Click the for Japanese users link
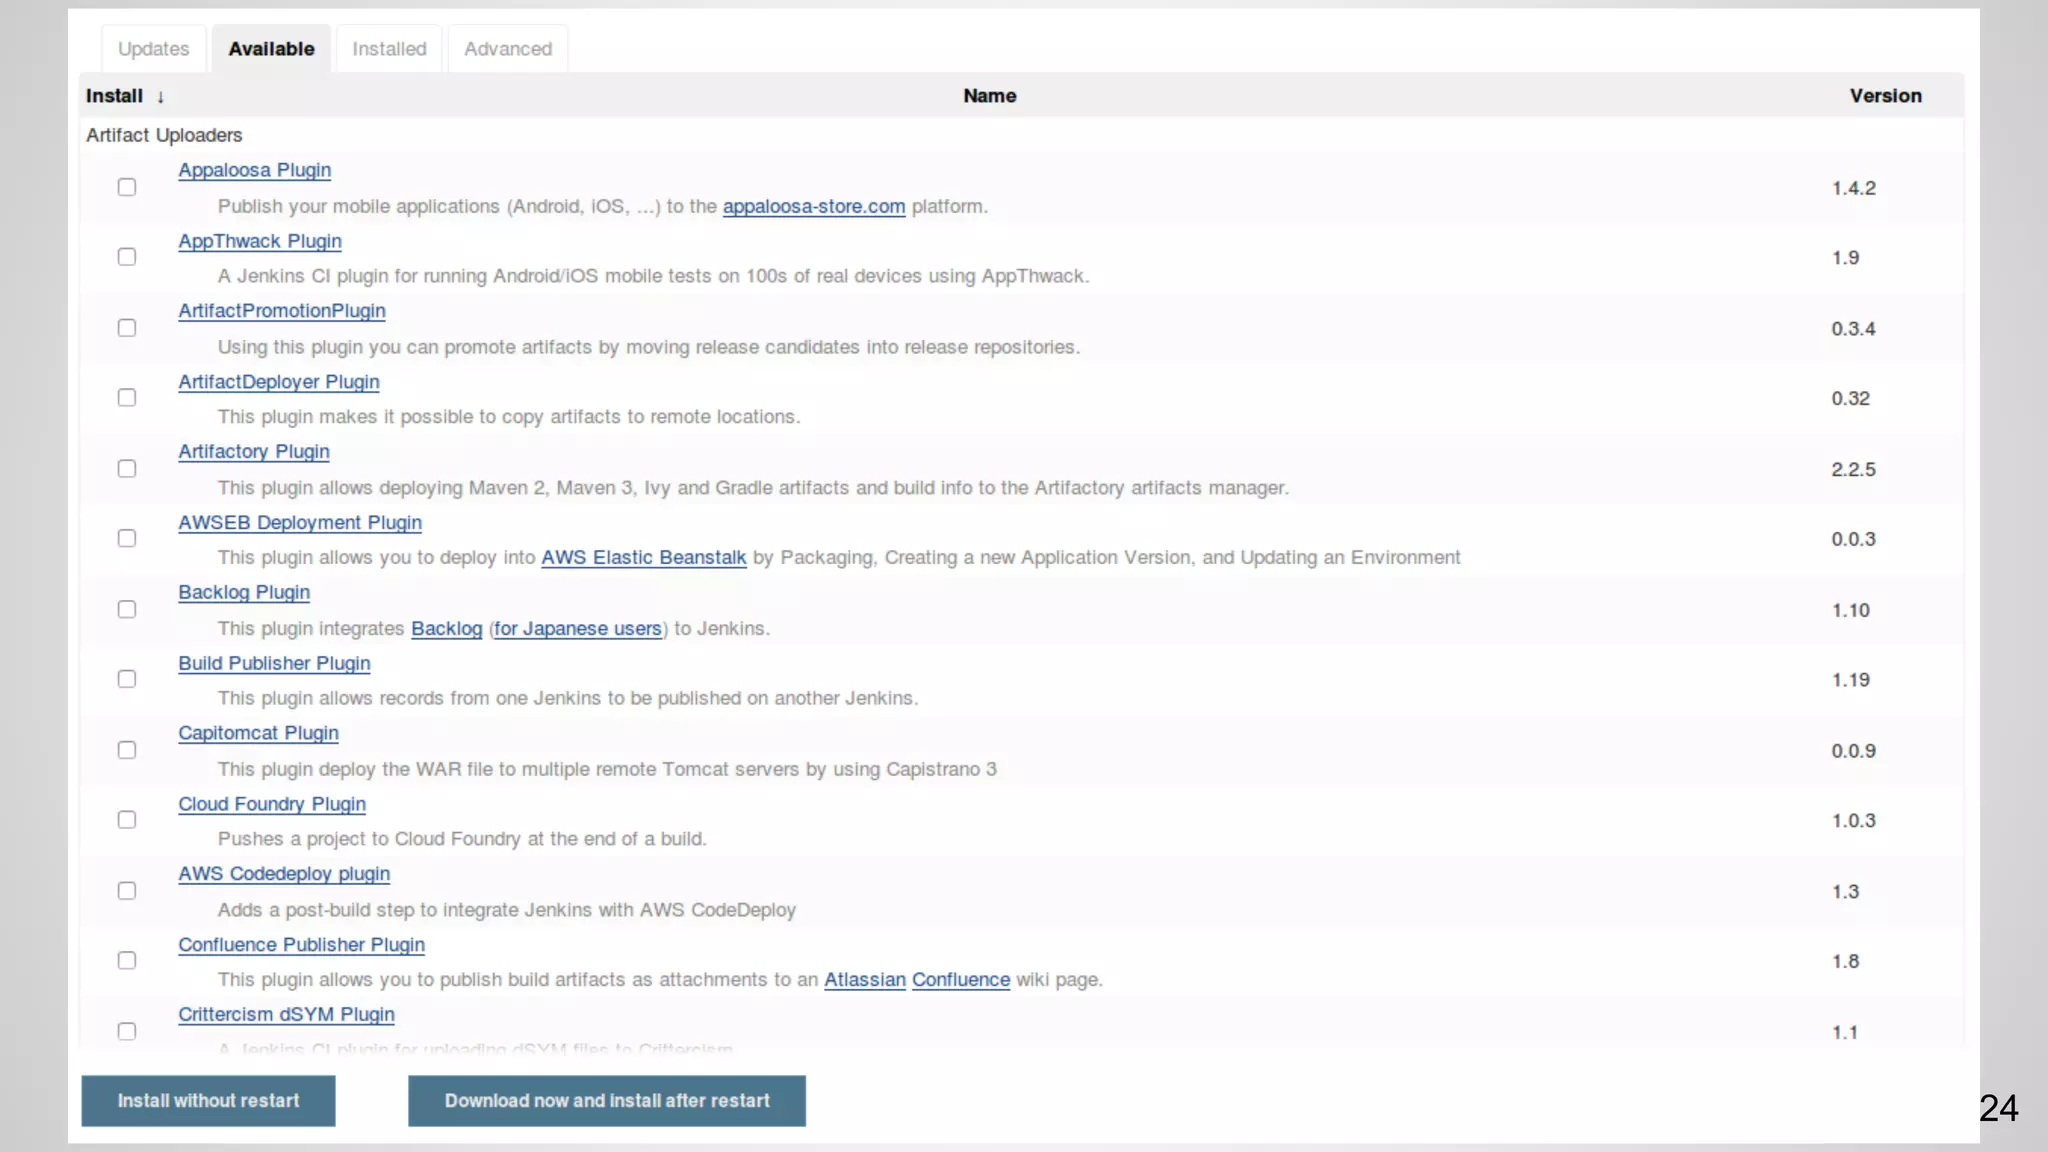This screenshot has width=2048, height=1152. [577, 628]
